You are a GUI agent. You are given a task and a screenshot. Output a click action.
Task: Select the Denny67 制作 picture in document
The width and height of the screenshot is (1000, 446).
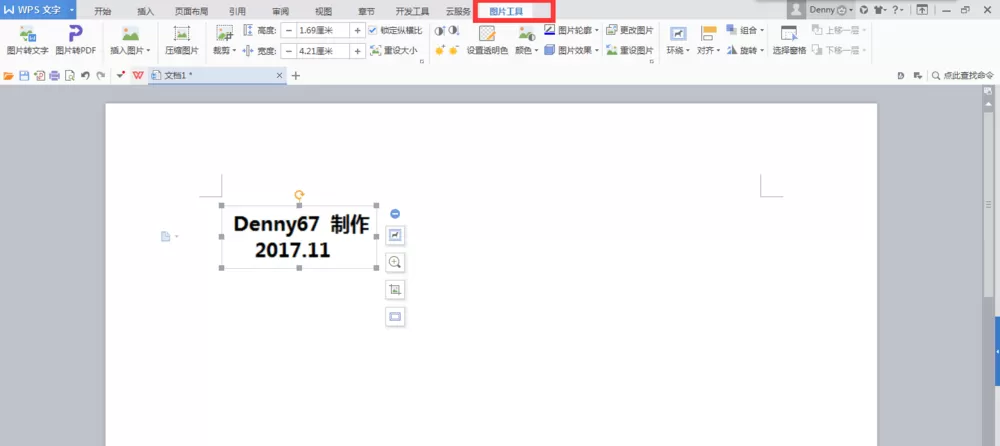point(299,237)
